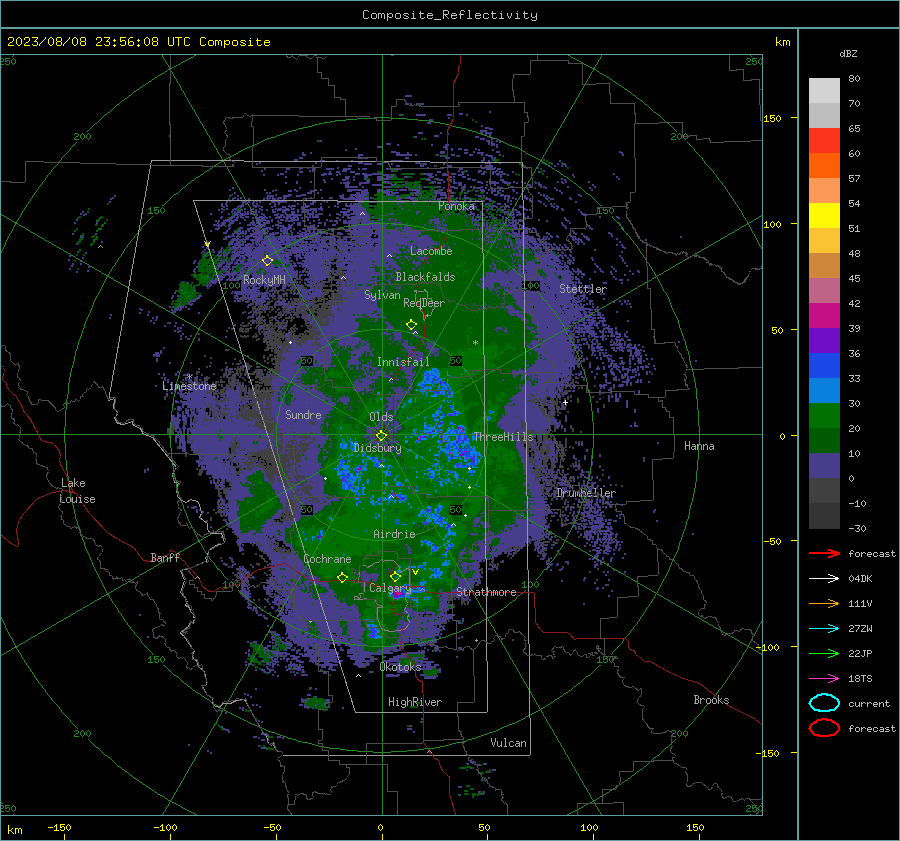Click the Lacombe city label
The image size is (900, 841).
pyautogui.click(x=431, y=251)
